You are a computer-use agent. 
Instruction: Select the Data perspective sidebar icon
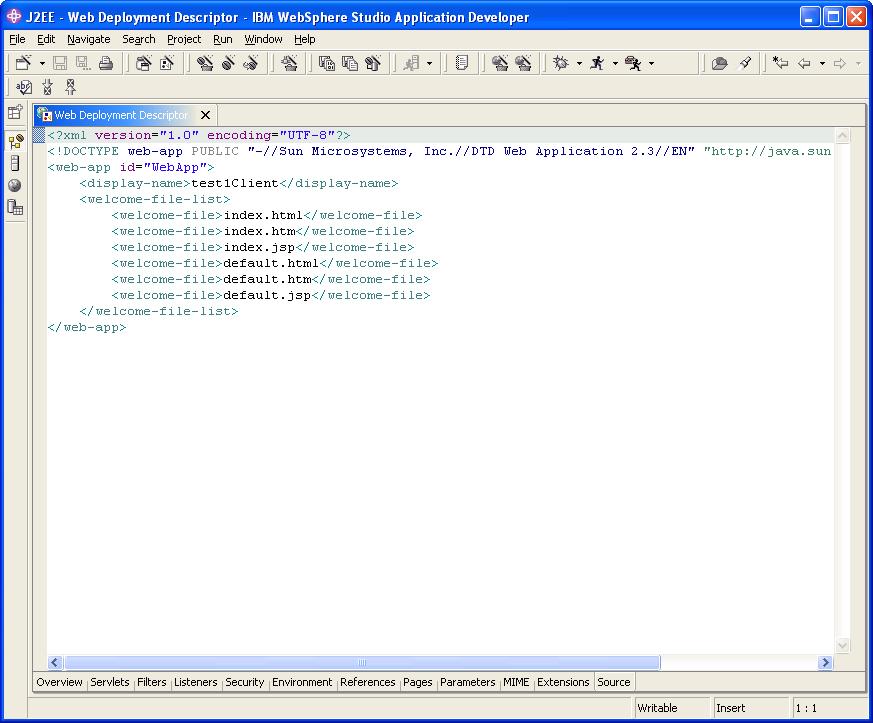point(15,208)
